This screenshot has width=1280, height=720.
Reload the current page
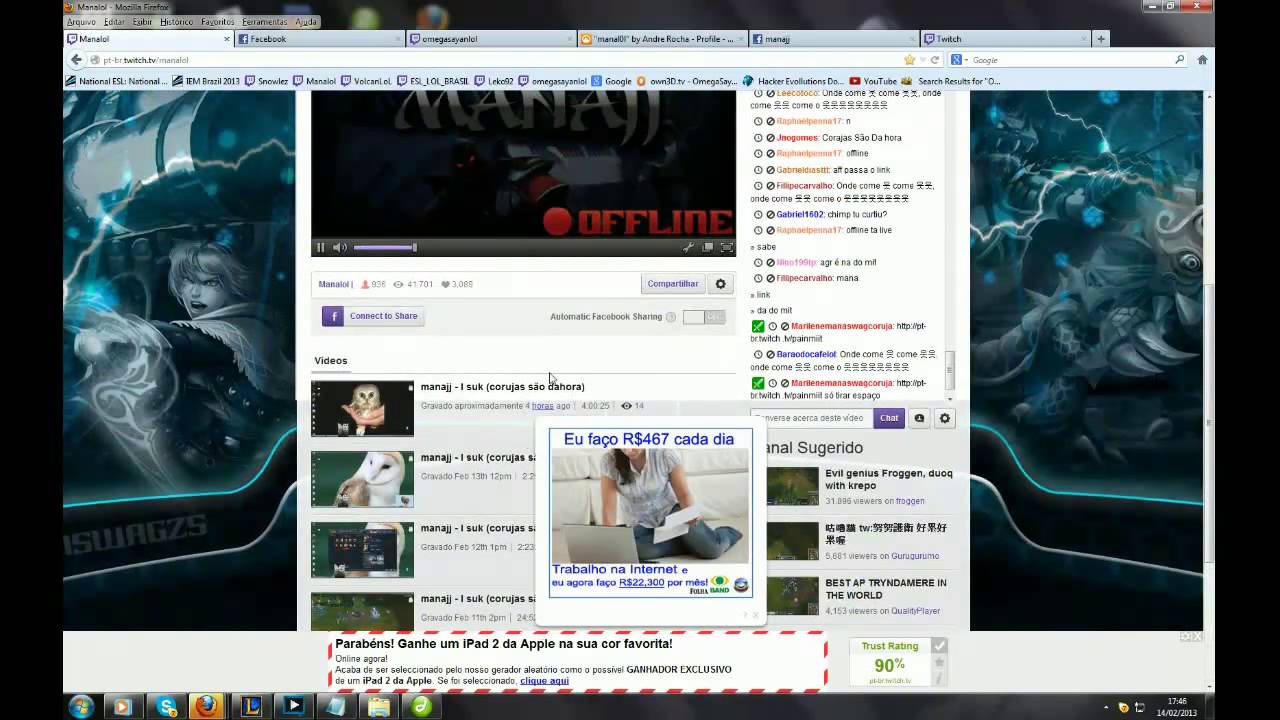(934, 60)
